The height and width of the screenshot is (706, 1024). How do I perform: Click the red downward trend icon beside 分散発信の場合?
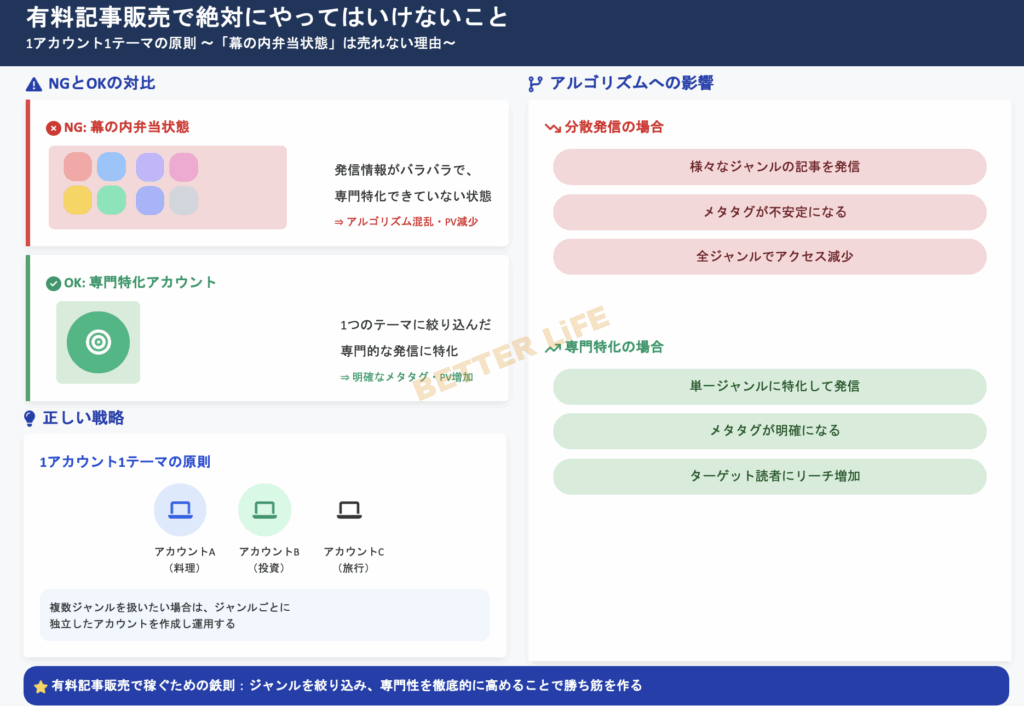[x=552, y=128]
